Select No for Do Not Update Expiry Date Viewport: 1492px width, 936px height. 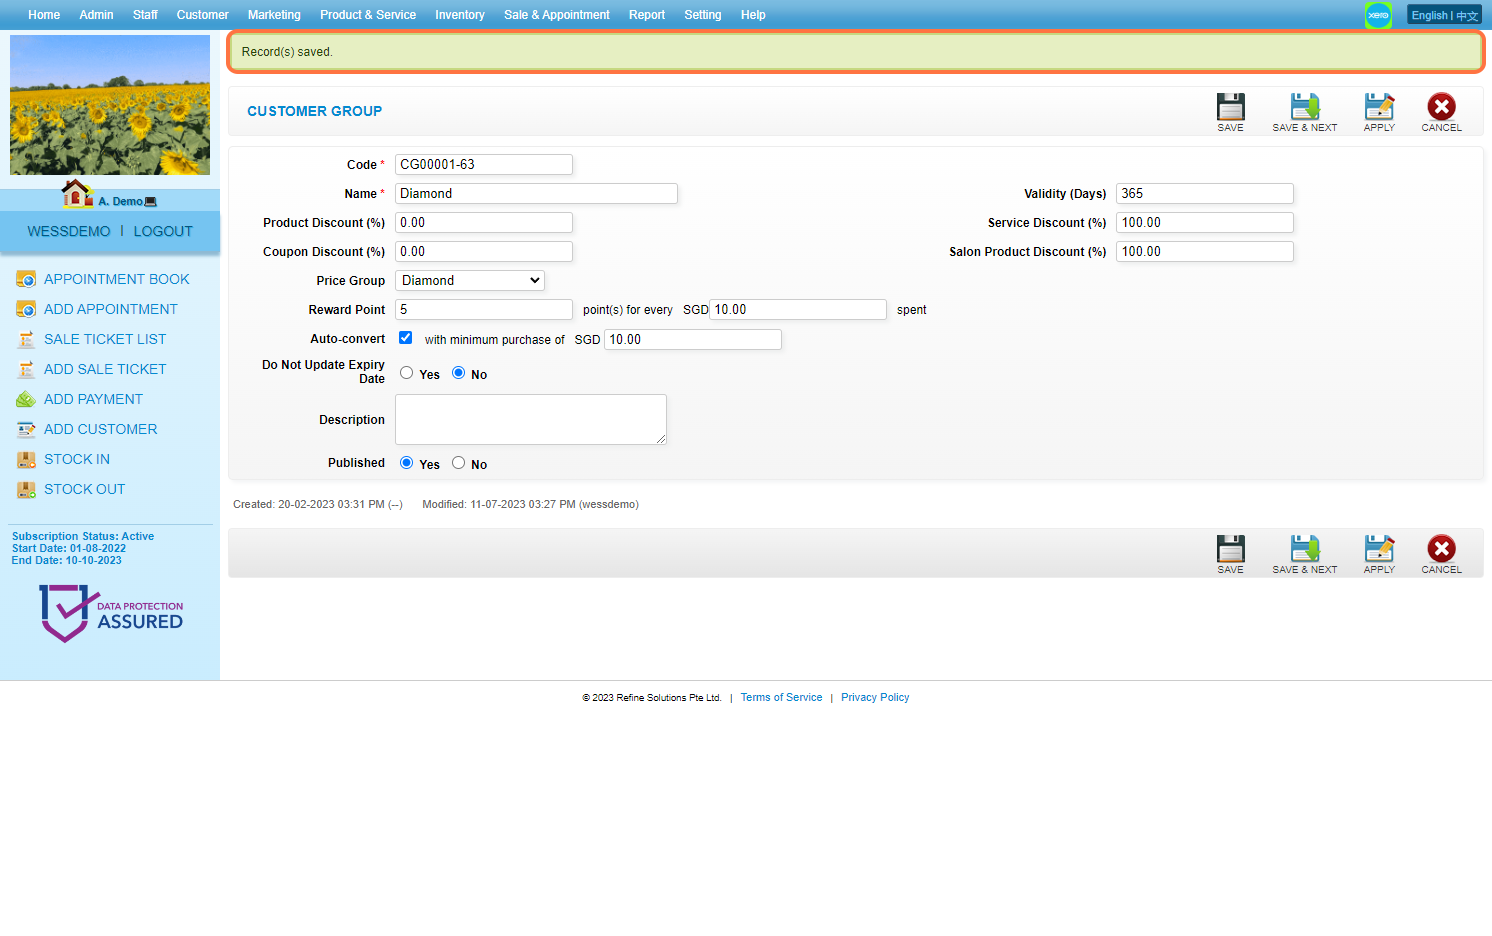[x=458, y=373]
